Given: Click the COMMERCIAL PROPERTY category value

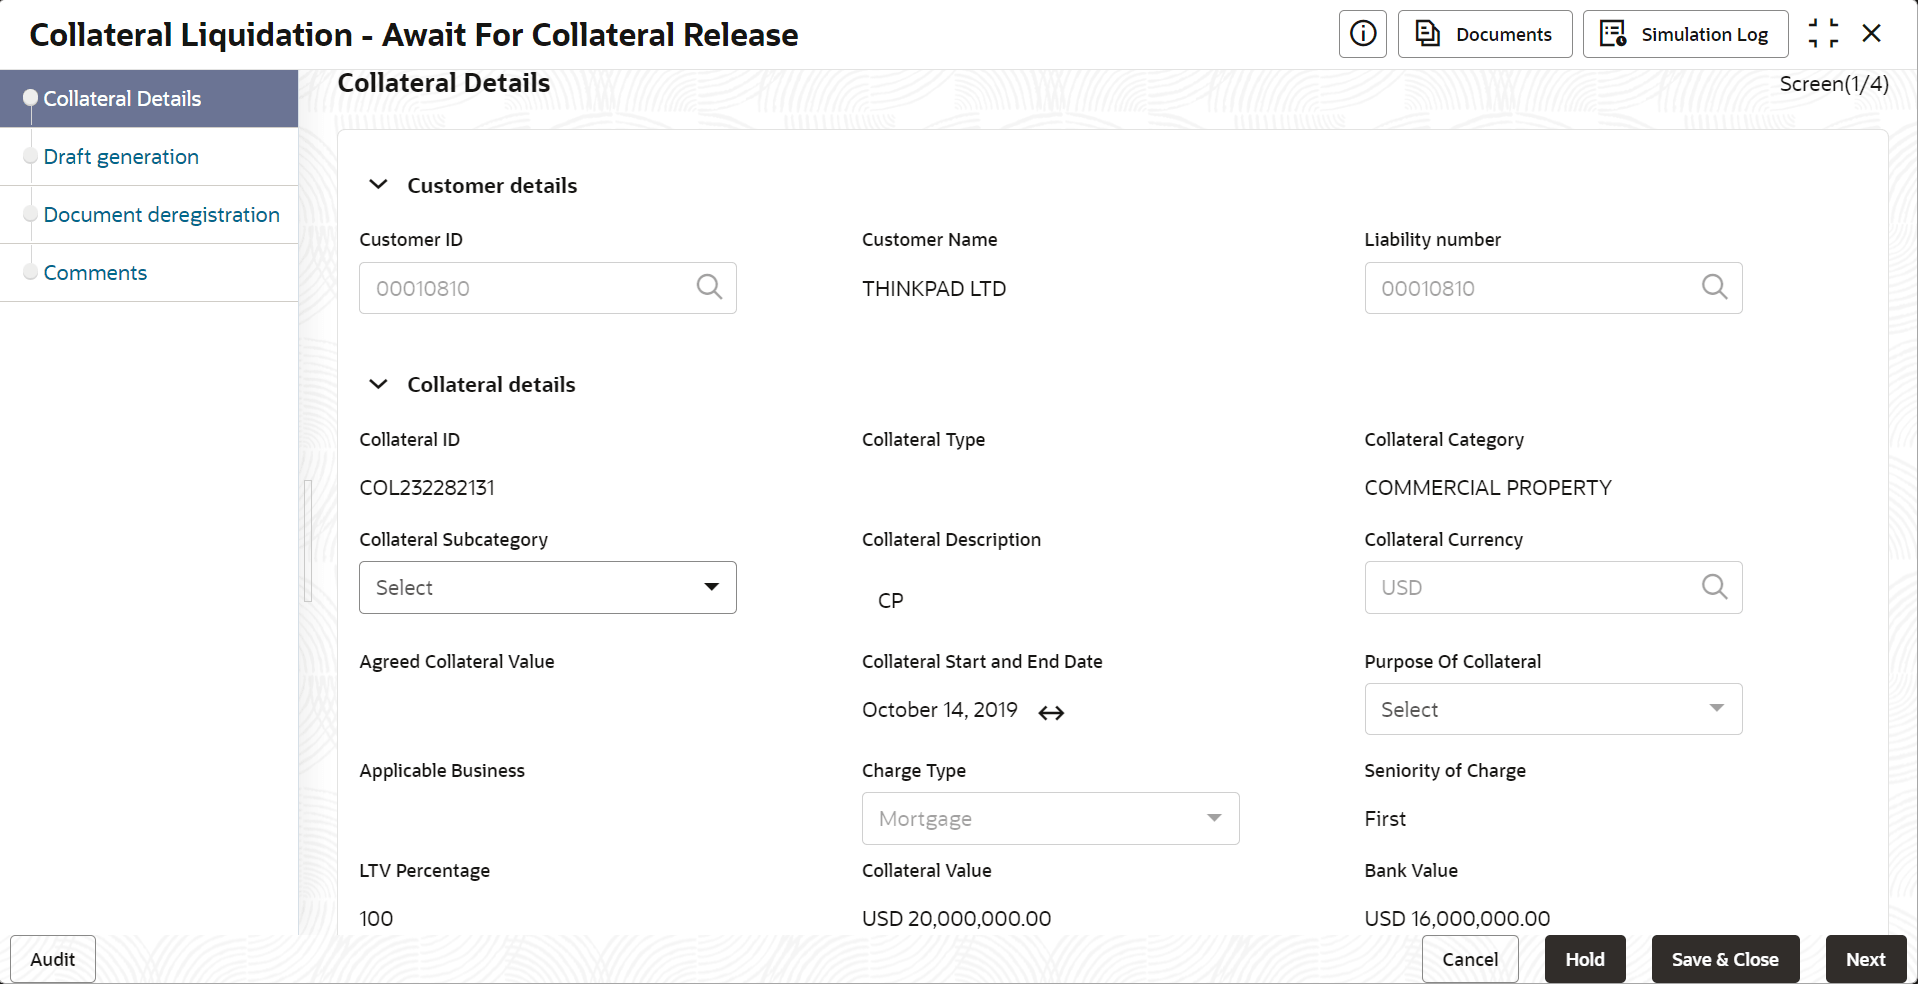Looking at the screenshot, I should click(x=1488, y=488).
